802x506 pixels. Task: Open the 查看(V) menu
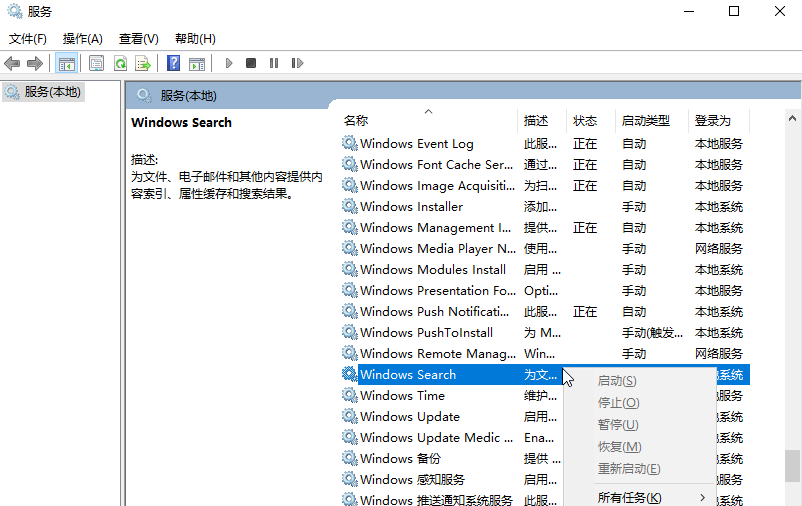tap(139, 39)
